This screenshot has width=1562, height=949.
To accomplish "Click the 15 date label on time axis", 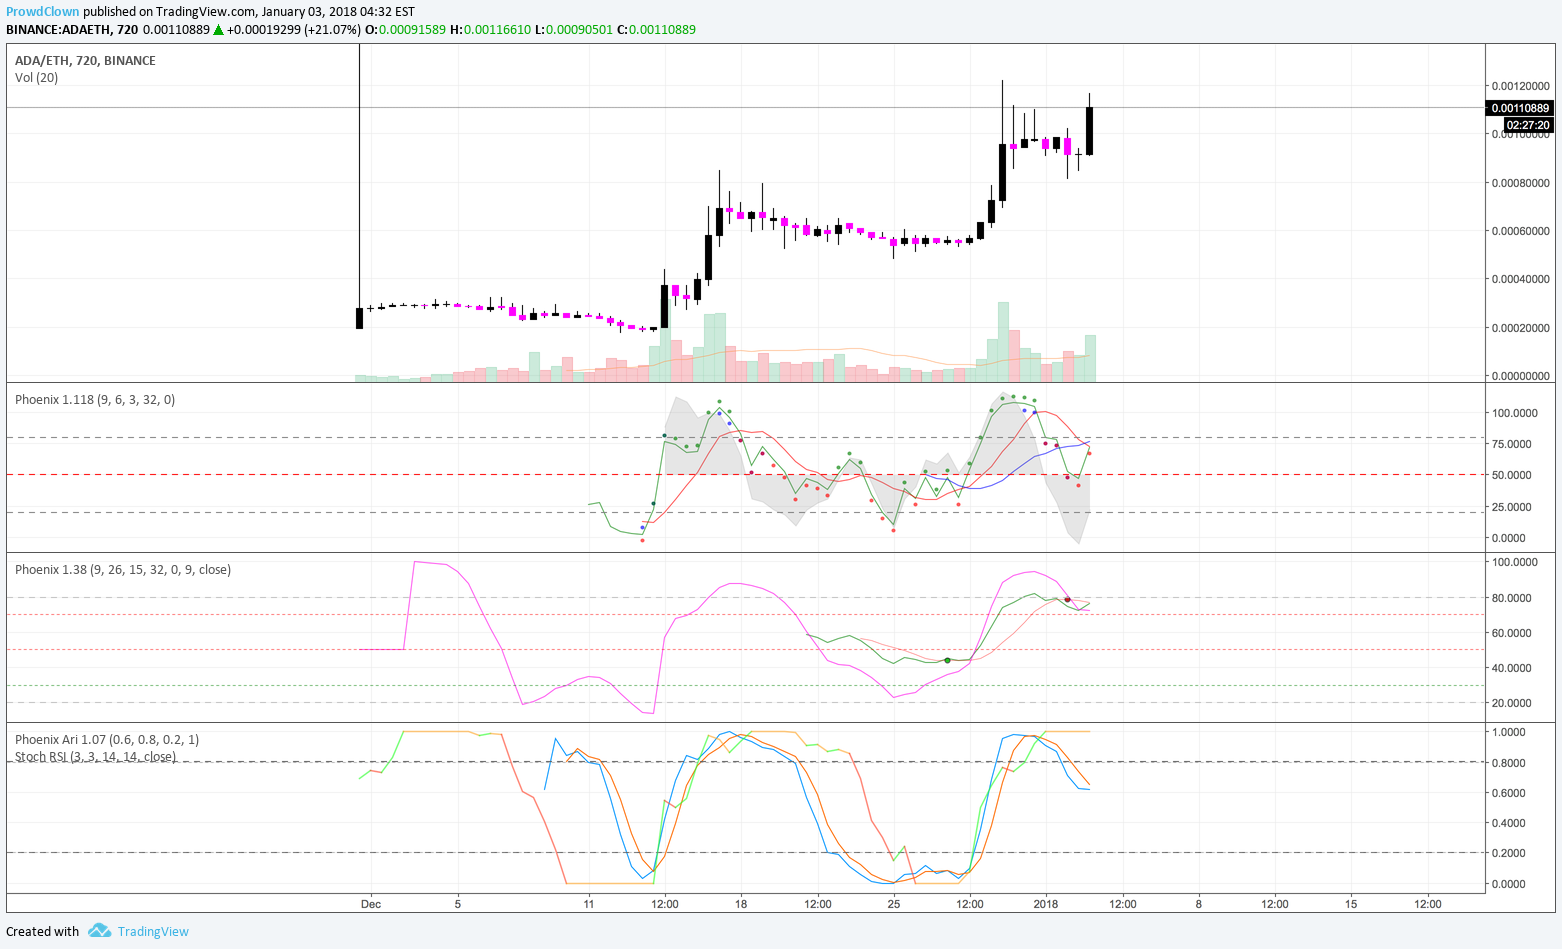I will 1351,904.
